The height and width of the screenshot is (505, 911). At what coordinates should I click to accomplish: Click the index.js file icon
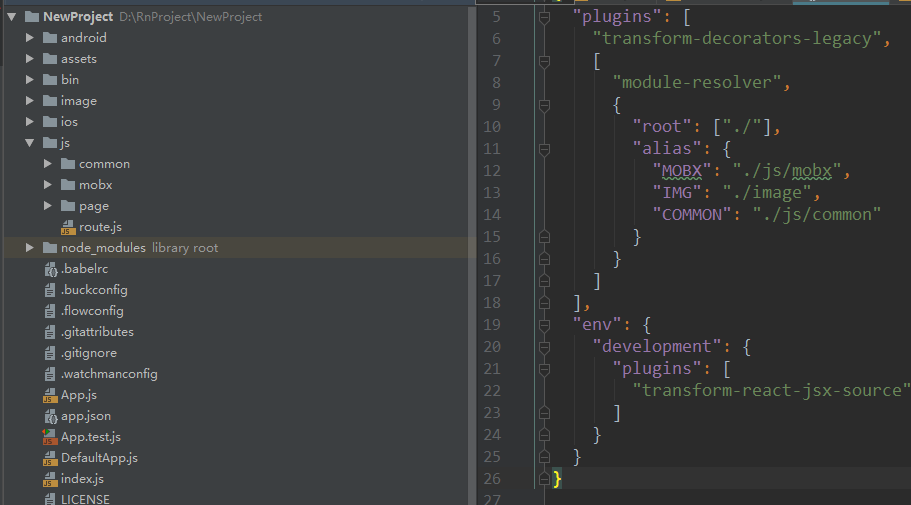[x=50, y=479]
